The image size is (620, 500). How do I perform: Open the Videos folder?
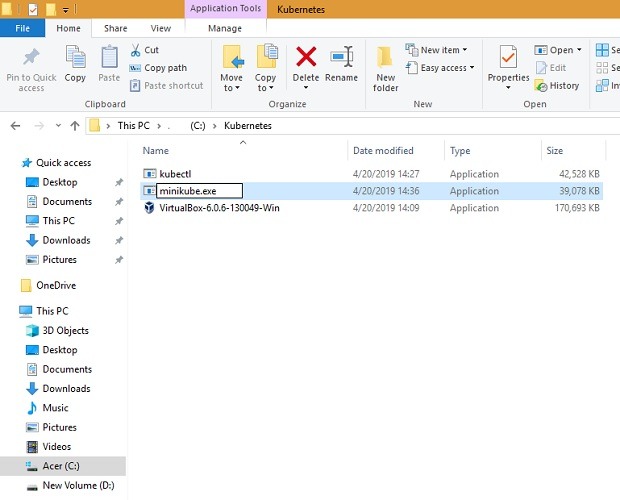click(57, 447)
